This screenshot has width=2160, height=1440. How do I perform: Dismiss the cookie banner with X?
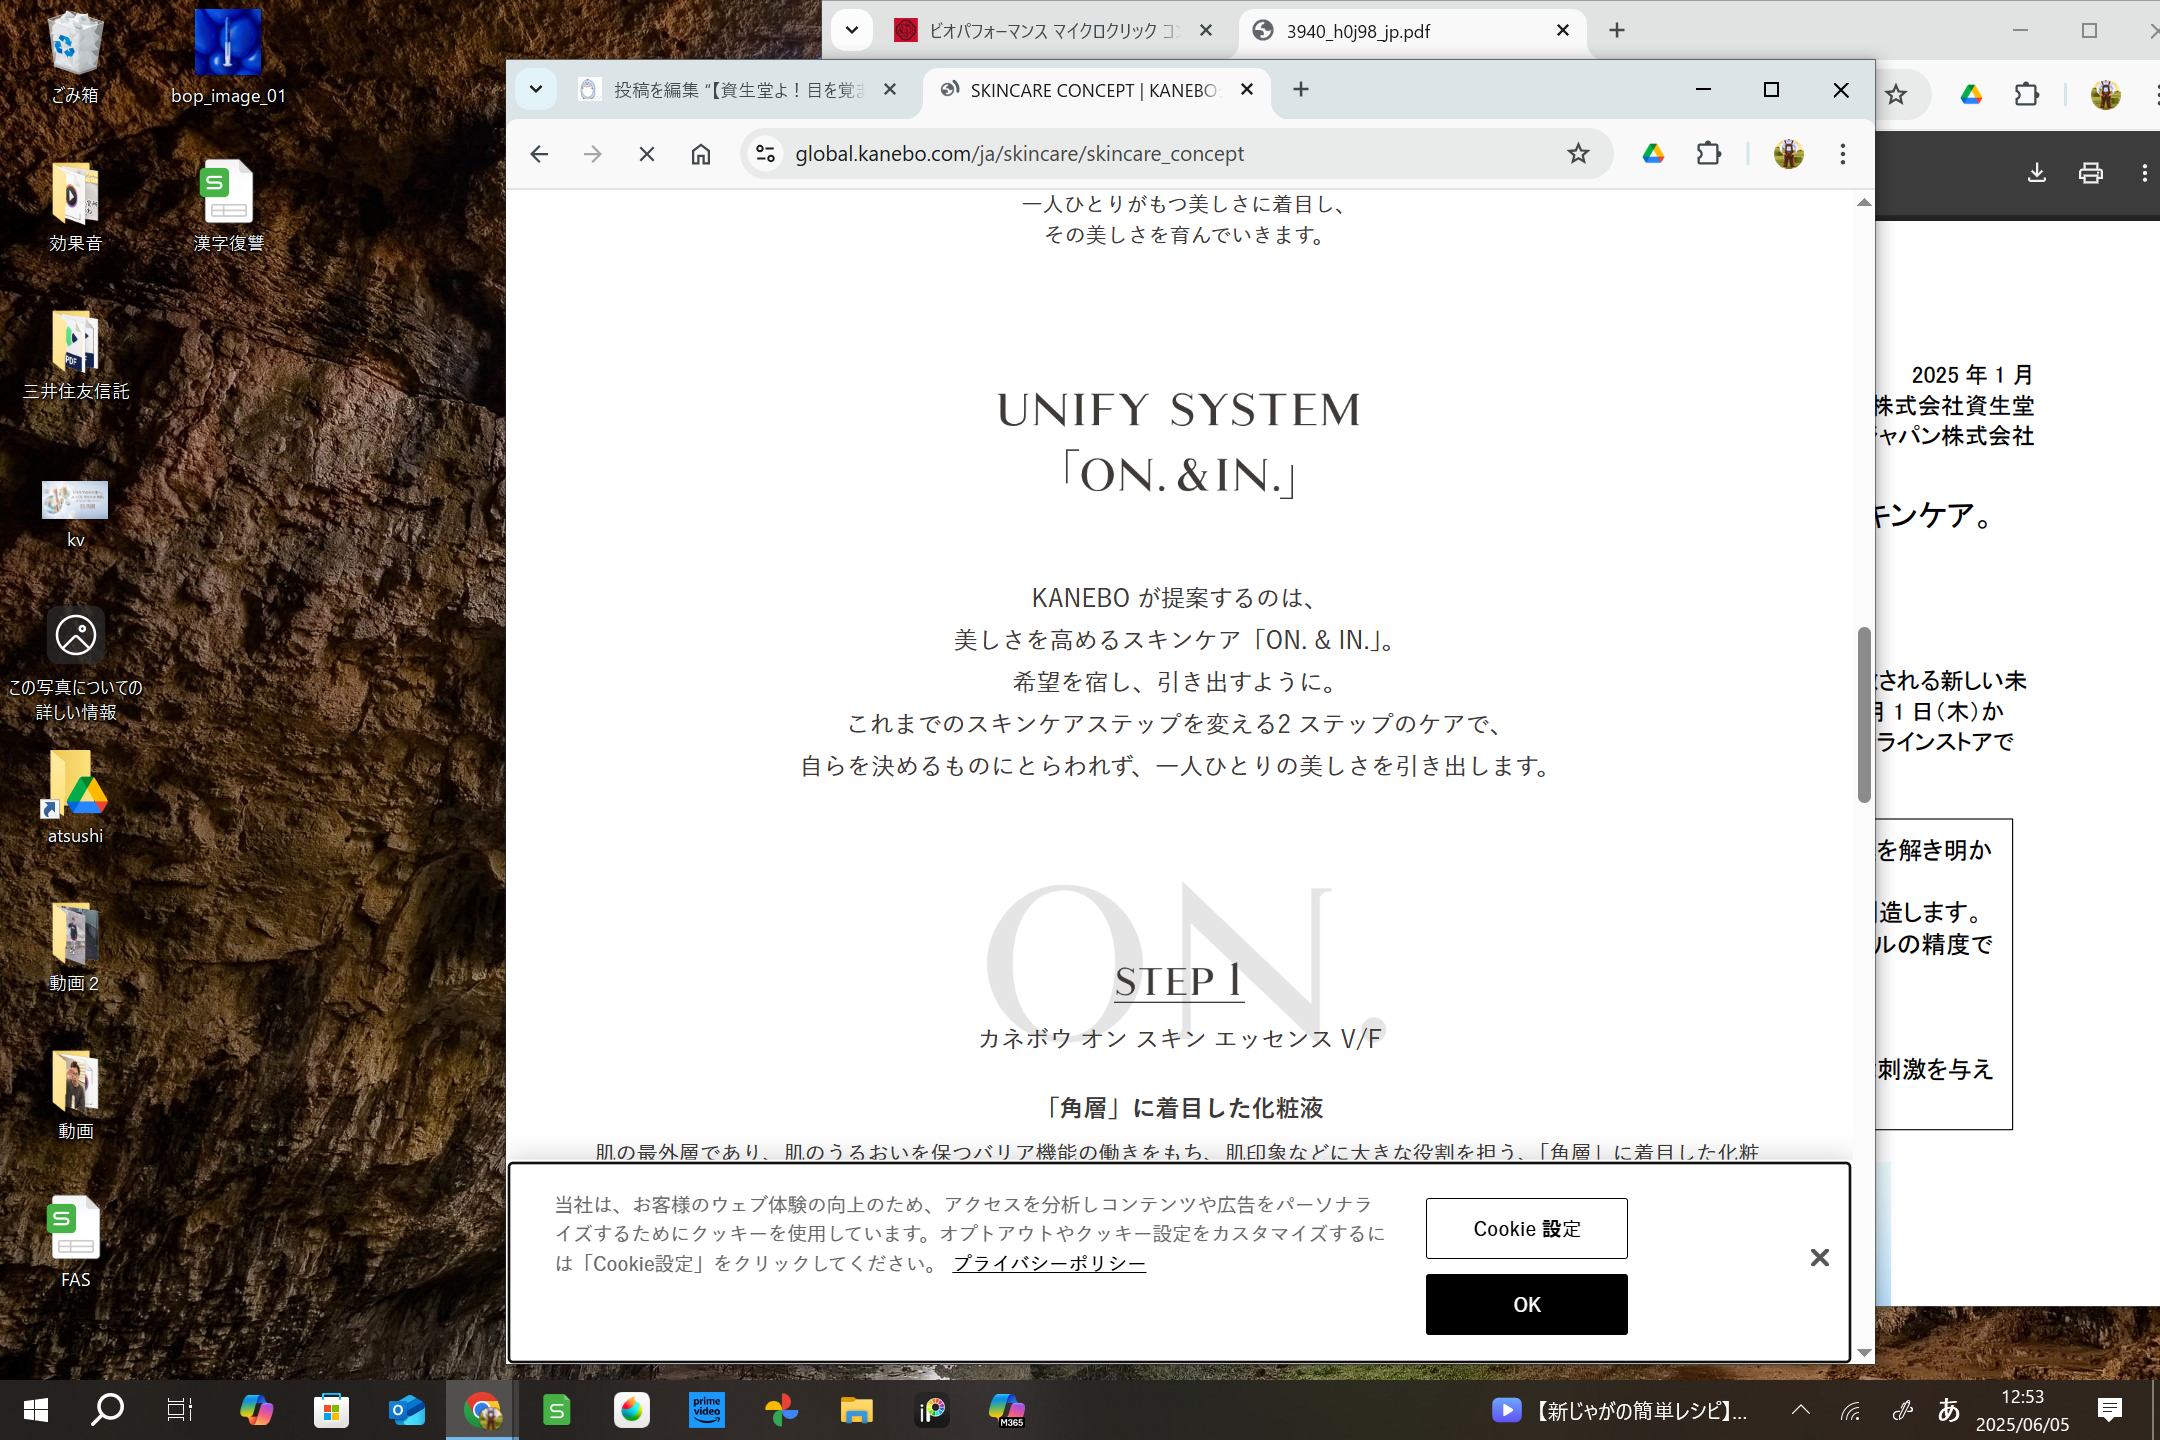pyautogui.click(x=1819, y=1258)
